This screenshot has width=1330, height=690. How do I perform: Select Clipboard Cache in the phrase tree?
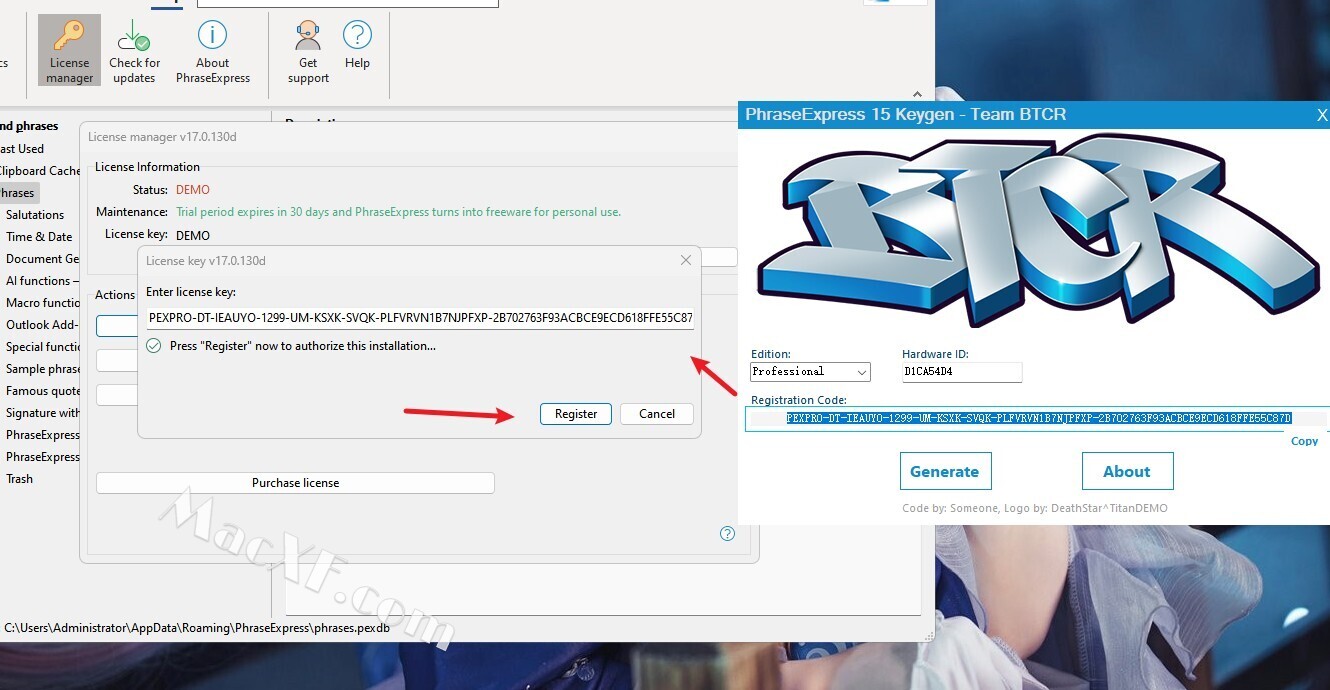(x=40, y=170)
